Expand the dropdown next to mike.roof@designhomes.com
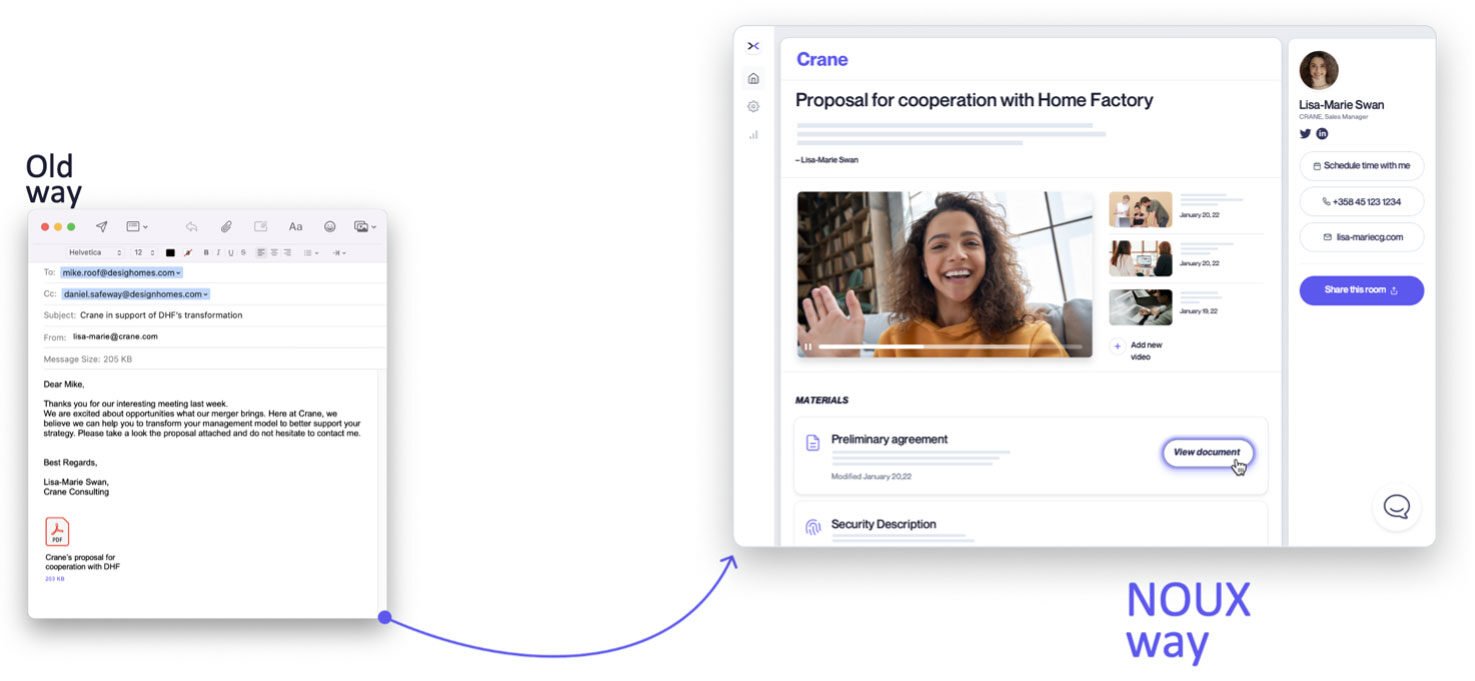Viewport: 1475px width, 681px height. click(x=180, y=272)
